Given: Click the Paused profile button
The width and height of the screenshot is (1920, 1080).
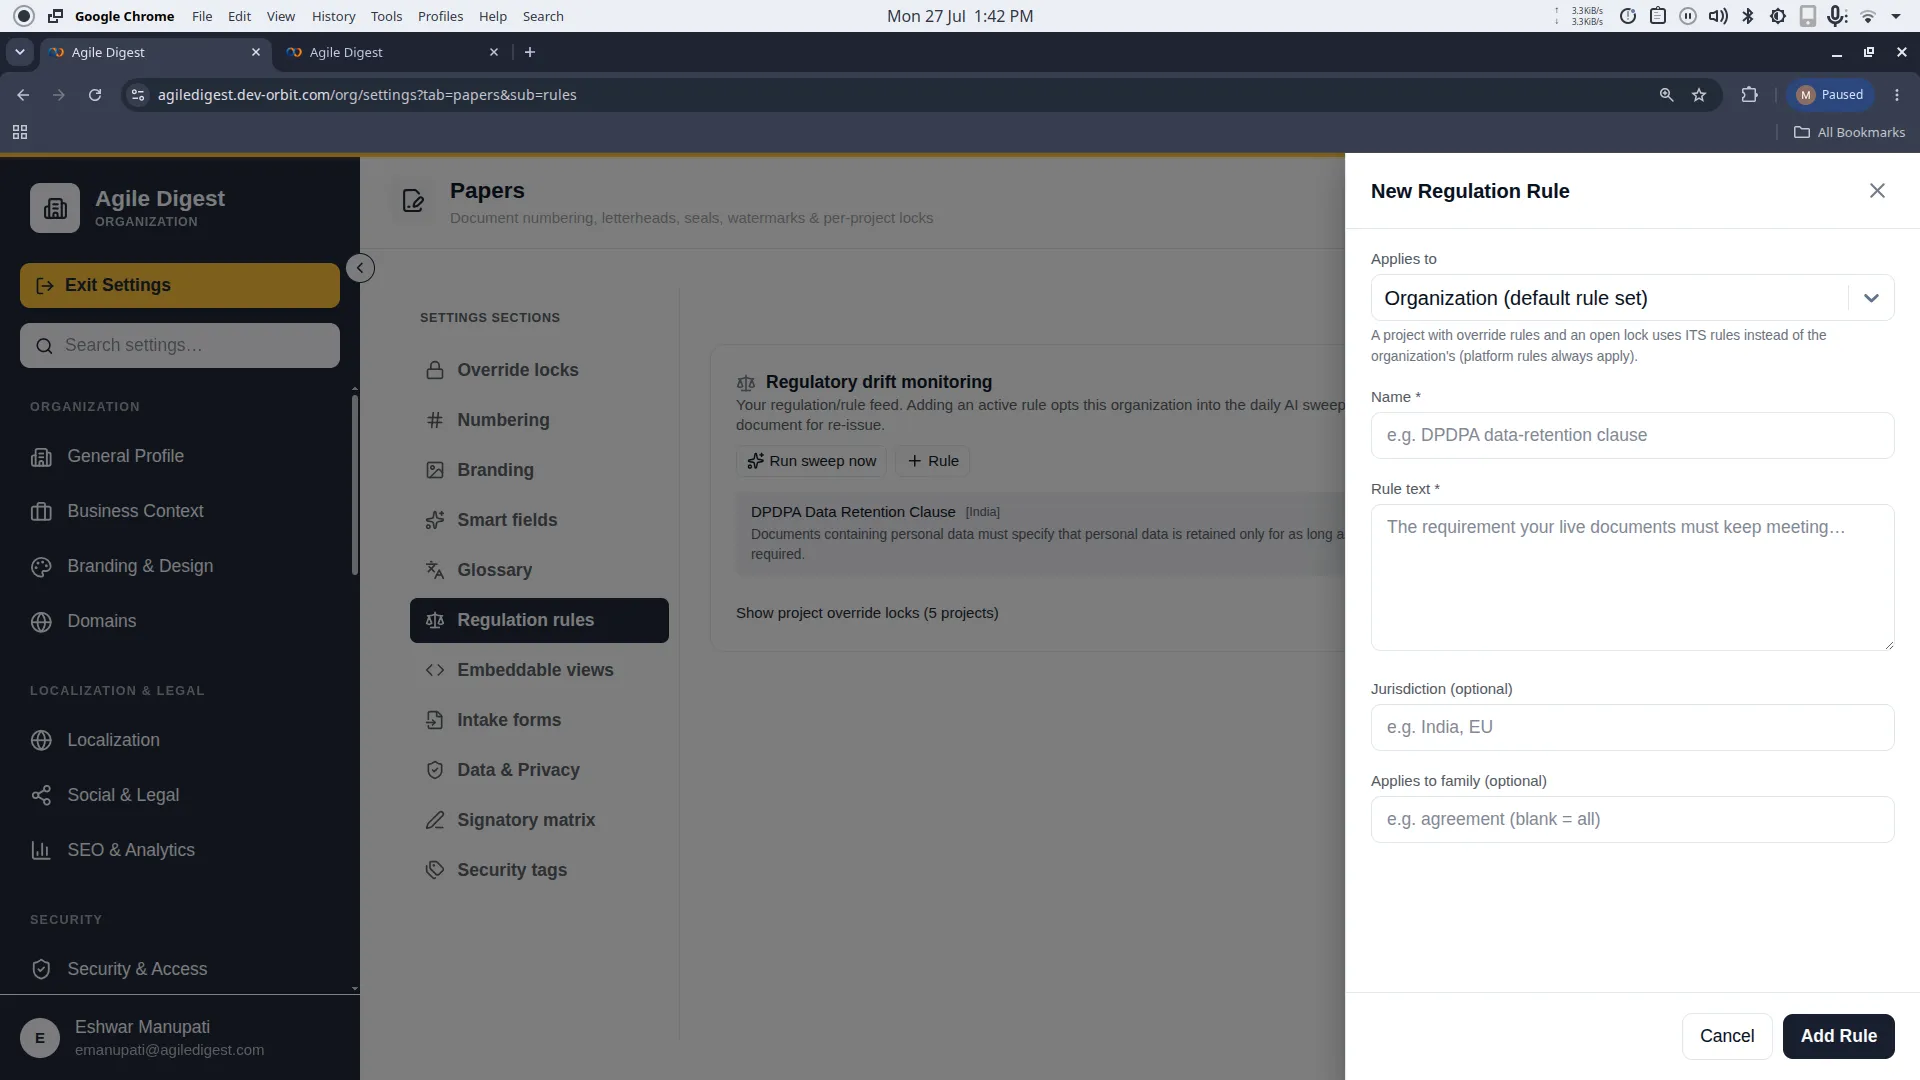Looking at the screenshot, I should tap(1830, 95).
